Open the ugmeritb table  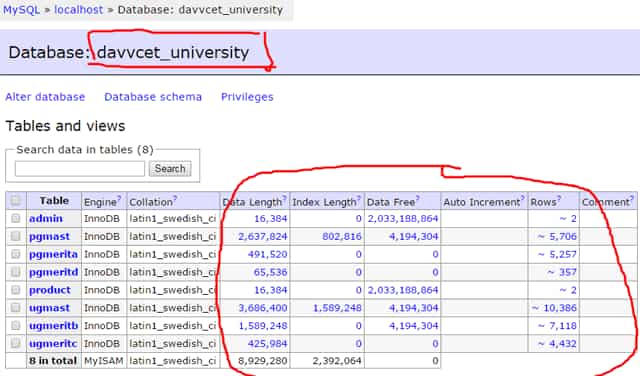pos(53,326)
